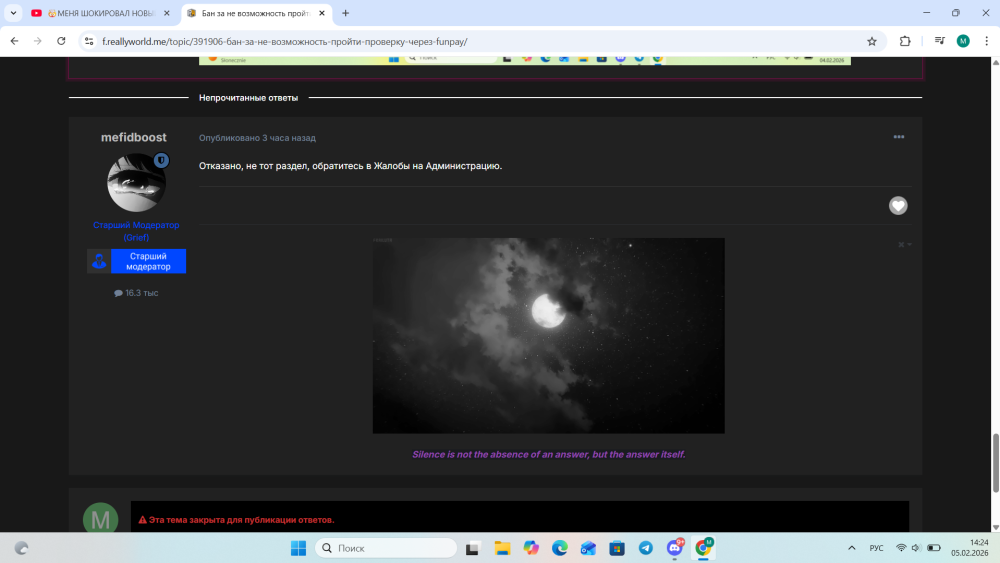
Task: Open Discord from the taskbar
Action: click(x=675, y=548)
